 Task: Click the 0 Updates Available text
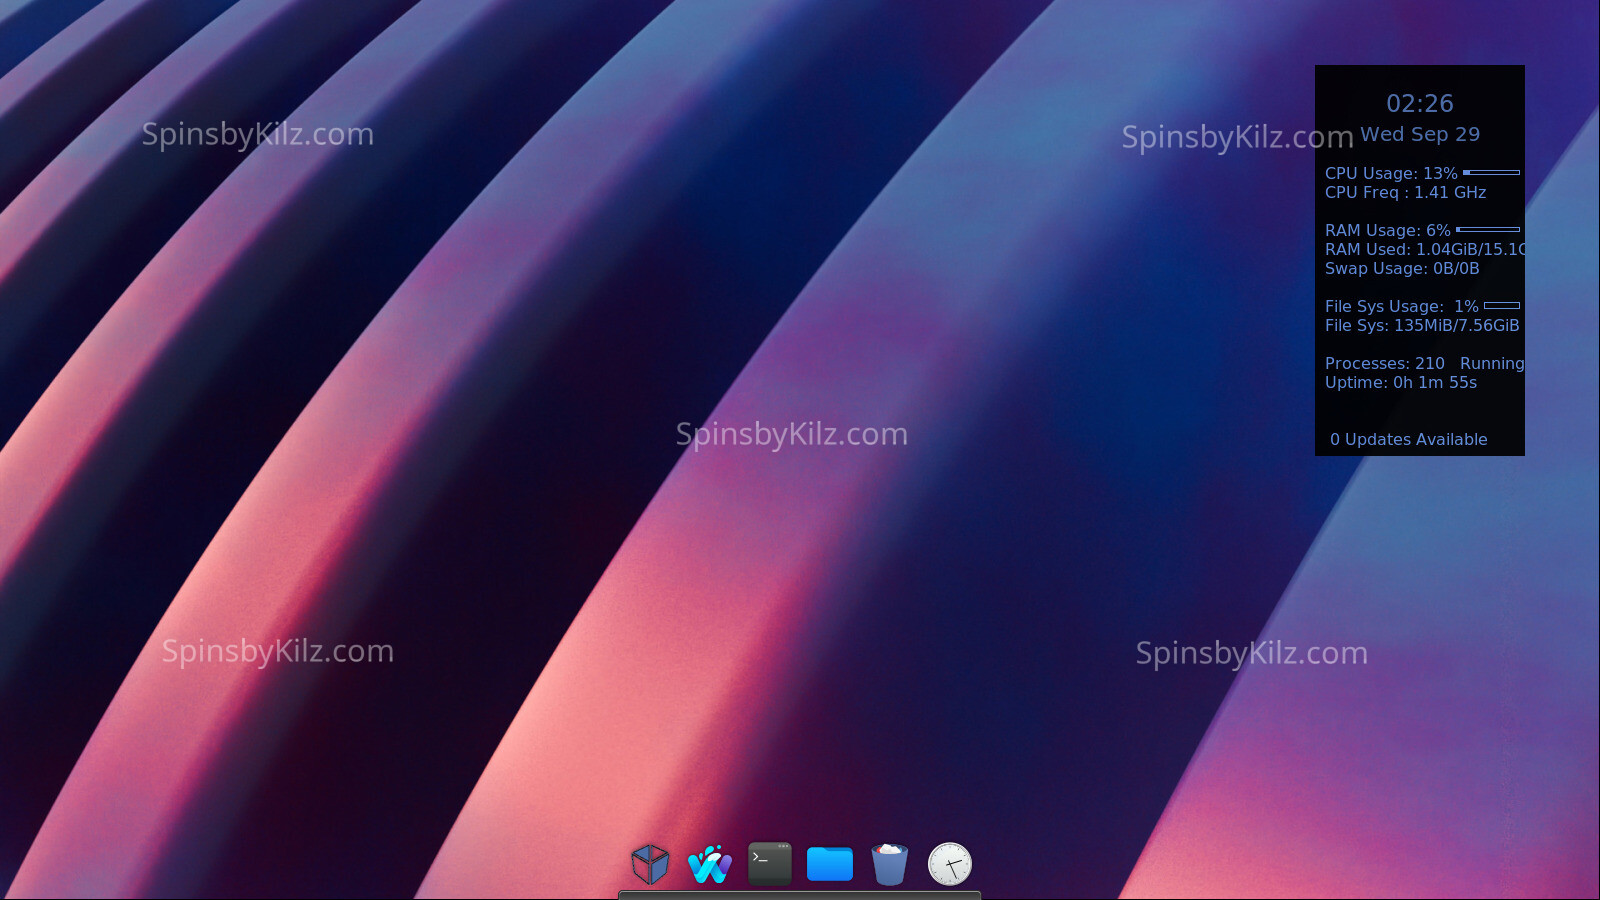point(1408,440)
